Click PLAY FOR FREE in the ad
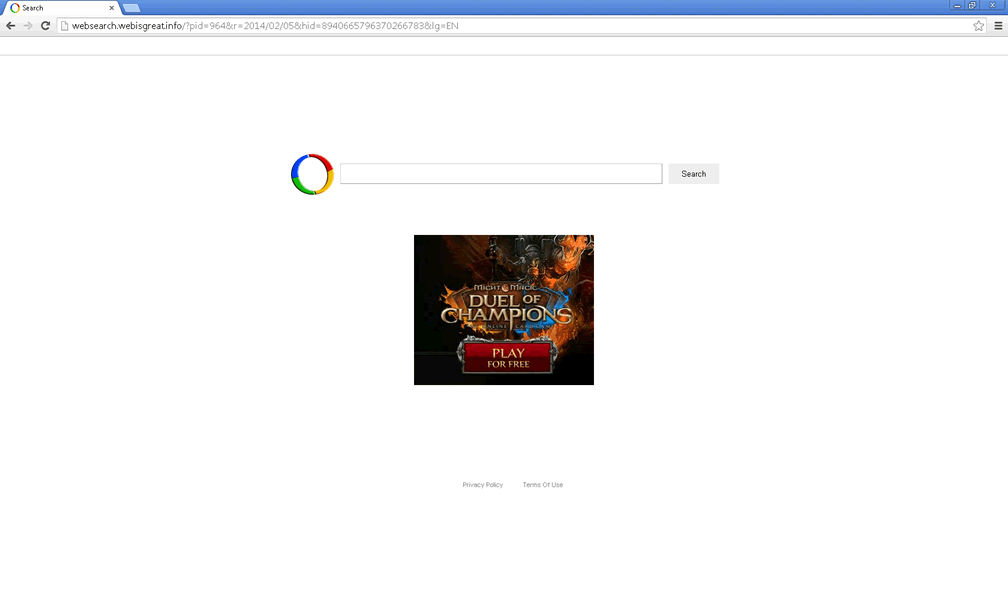The image size is (1008, 604). point(507,358)
